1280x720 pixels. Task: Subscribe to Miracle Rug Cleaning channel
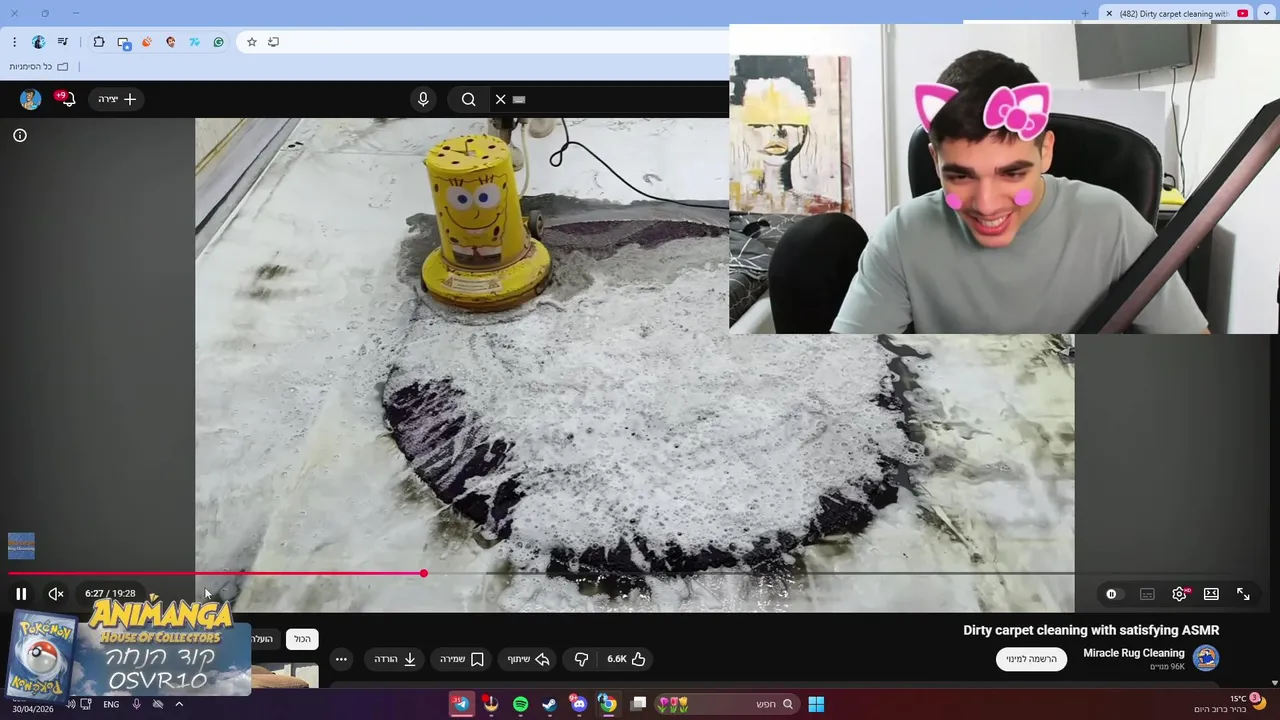point(1031,659)
